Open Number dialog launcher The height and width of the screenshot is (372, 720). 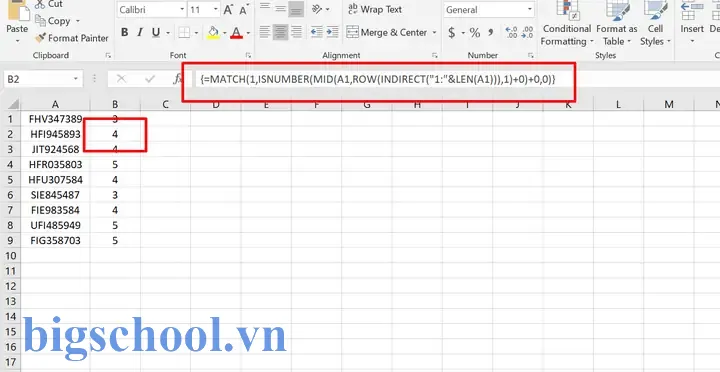pyautogui.click(x=531, y=55)
